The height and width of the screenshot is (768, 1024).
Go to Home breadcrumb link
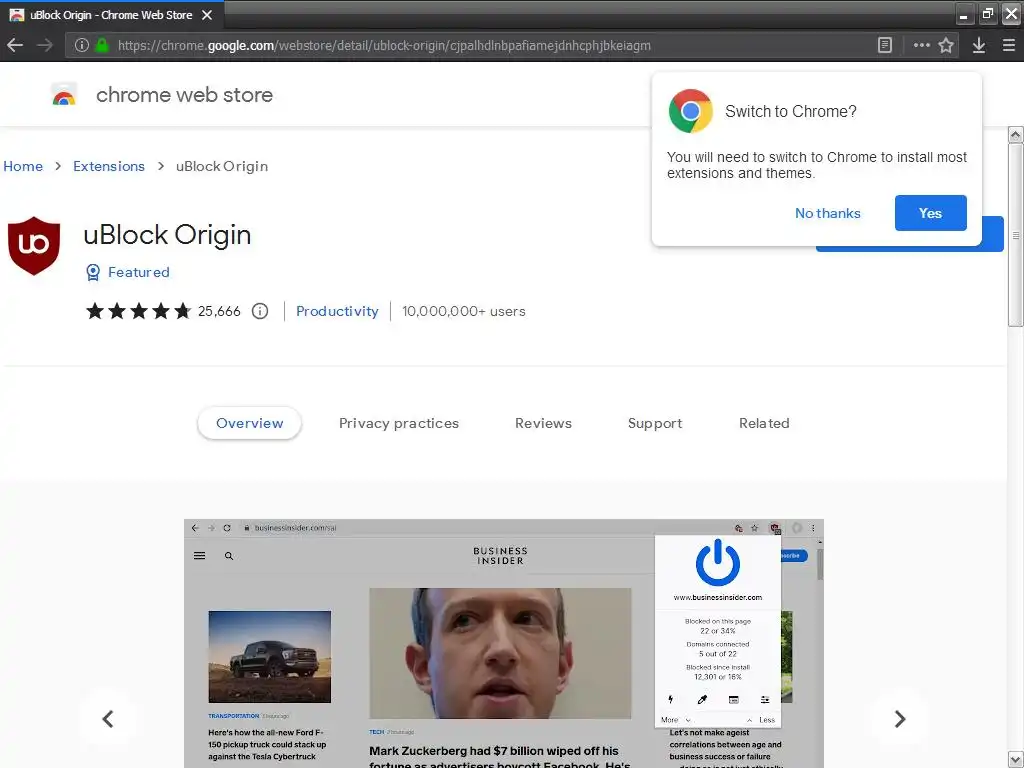point(23,166)
